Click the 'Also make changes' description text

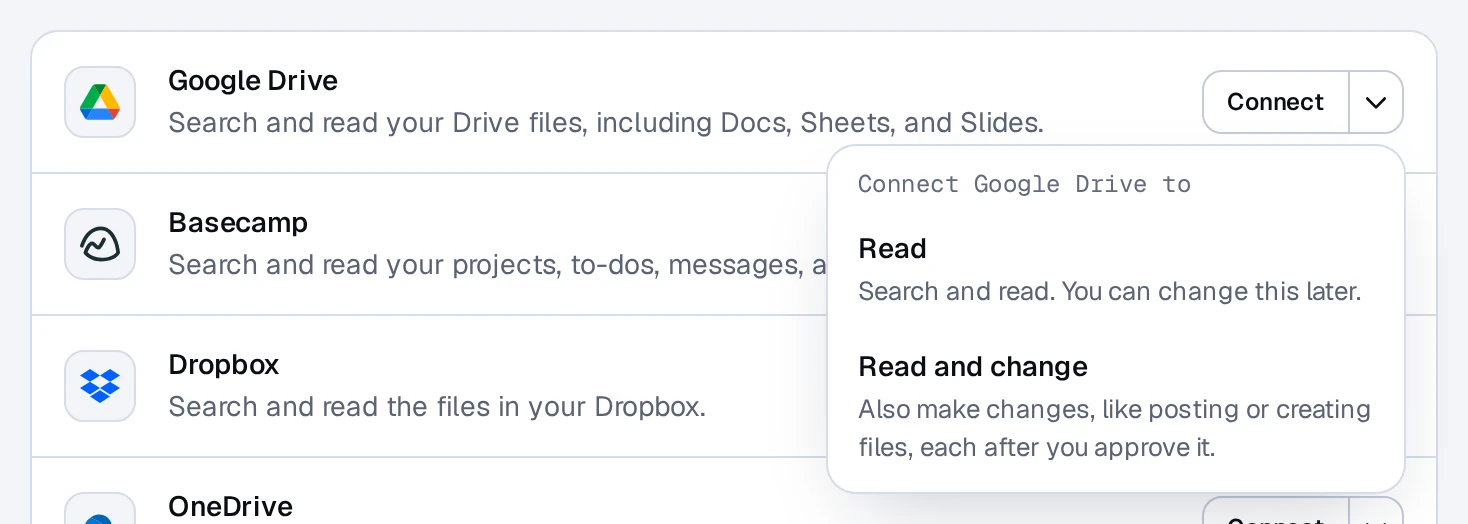point(1114,428)
